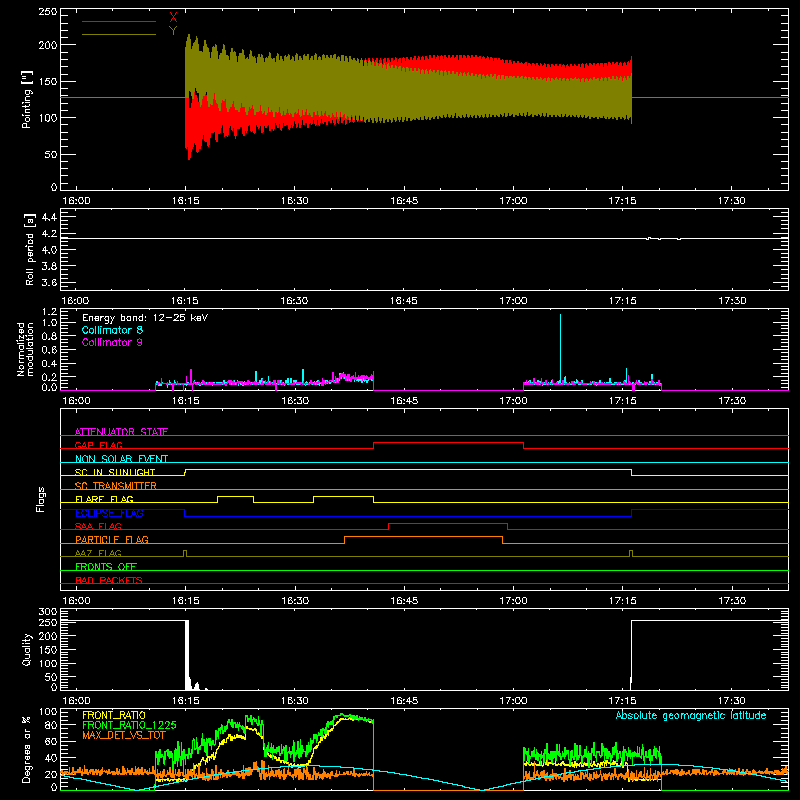Click the '17:00' tick label under Pointing plot
The height and width of the screenshot is (800, 800).
(513, 201)
